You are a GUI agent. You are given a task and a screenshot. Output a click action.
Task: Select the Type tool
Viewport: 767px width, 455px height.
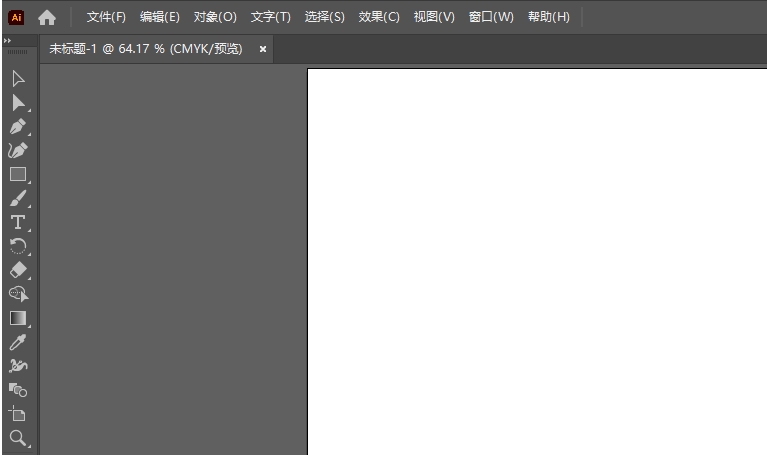tap(18, 223)
